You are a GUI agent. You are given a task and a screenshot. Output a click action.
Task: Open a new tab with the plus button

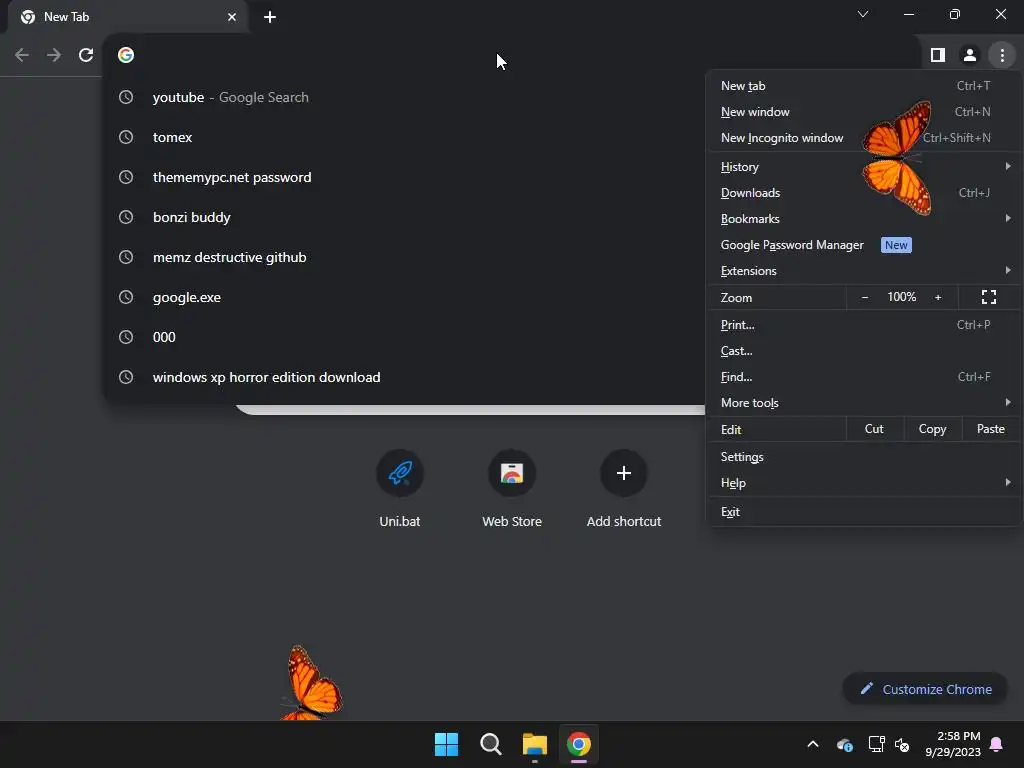click(270, 17)
